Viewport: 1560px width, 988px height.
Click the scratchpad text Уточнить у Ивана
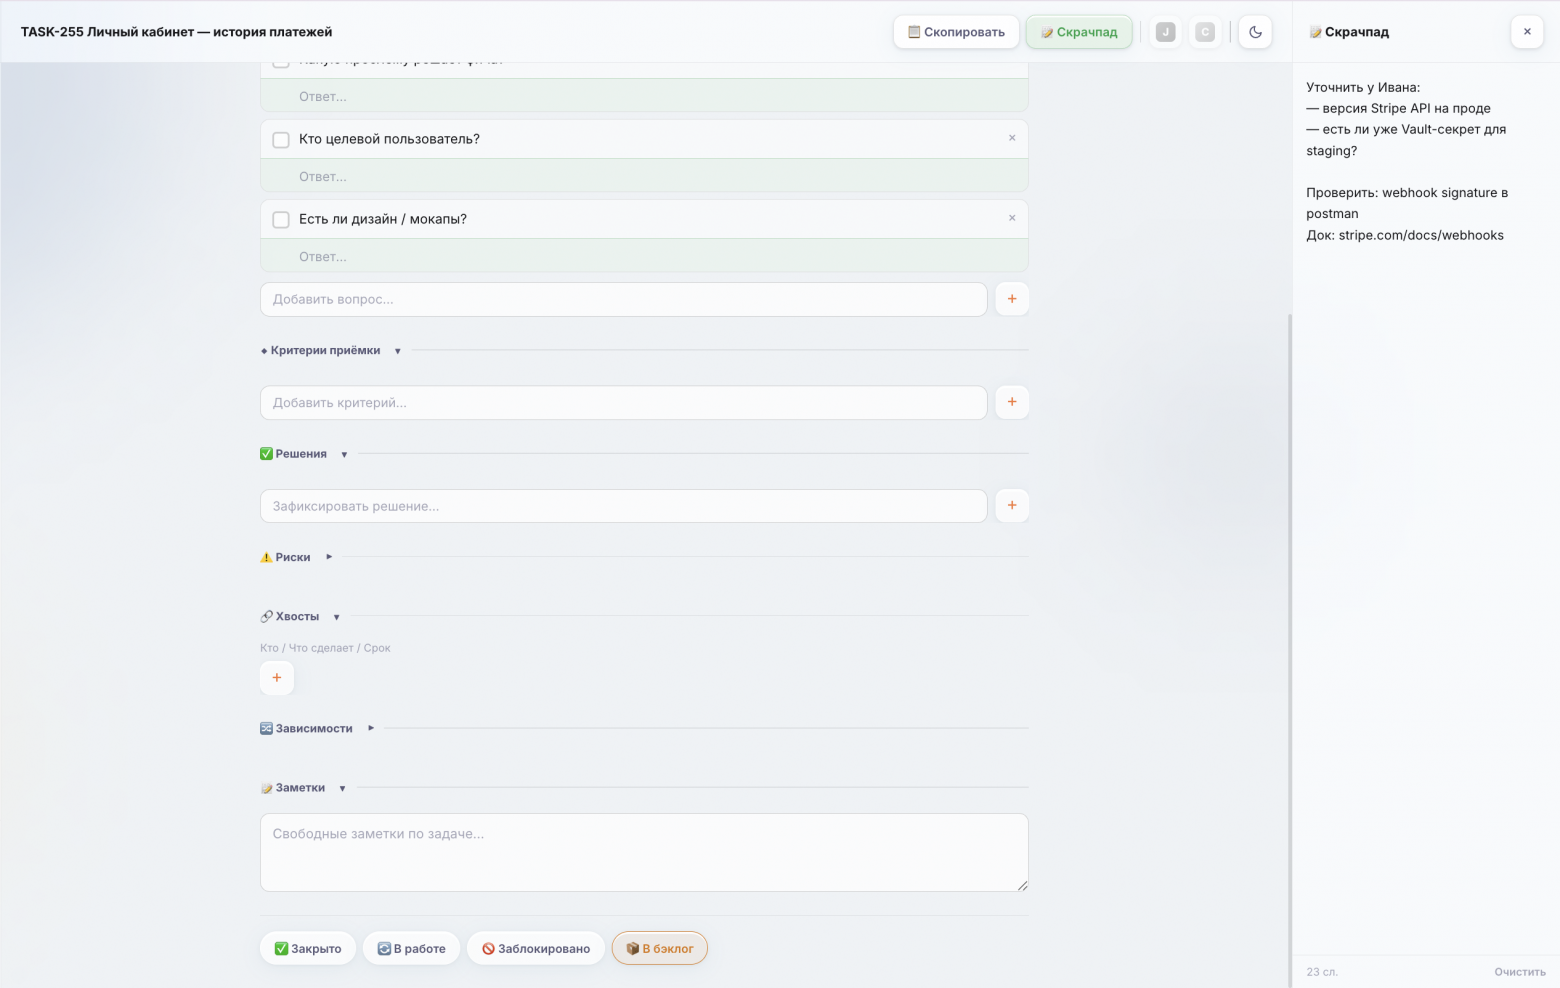coord(1363,87)
